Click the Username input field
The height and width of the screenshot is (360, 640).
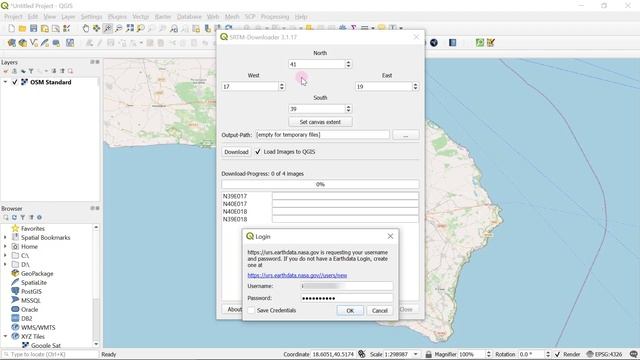pos(347,286)
